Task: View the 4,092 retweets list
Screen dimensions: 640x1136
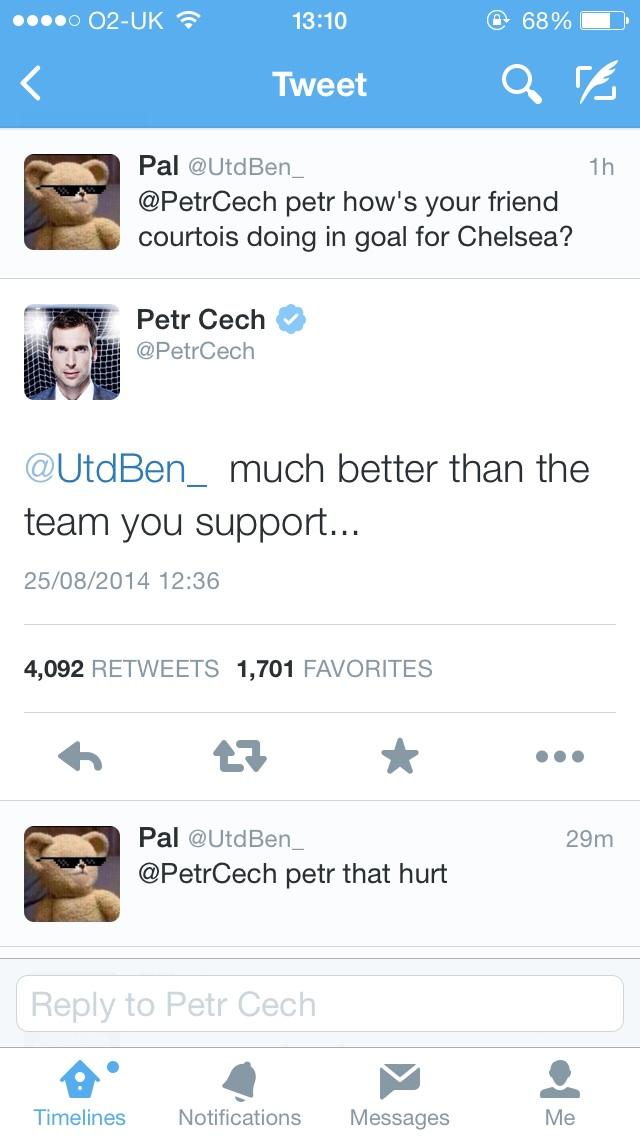Action: tap(121, 668)
